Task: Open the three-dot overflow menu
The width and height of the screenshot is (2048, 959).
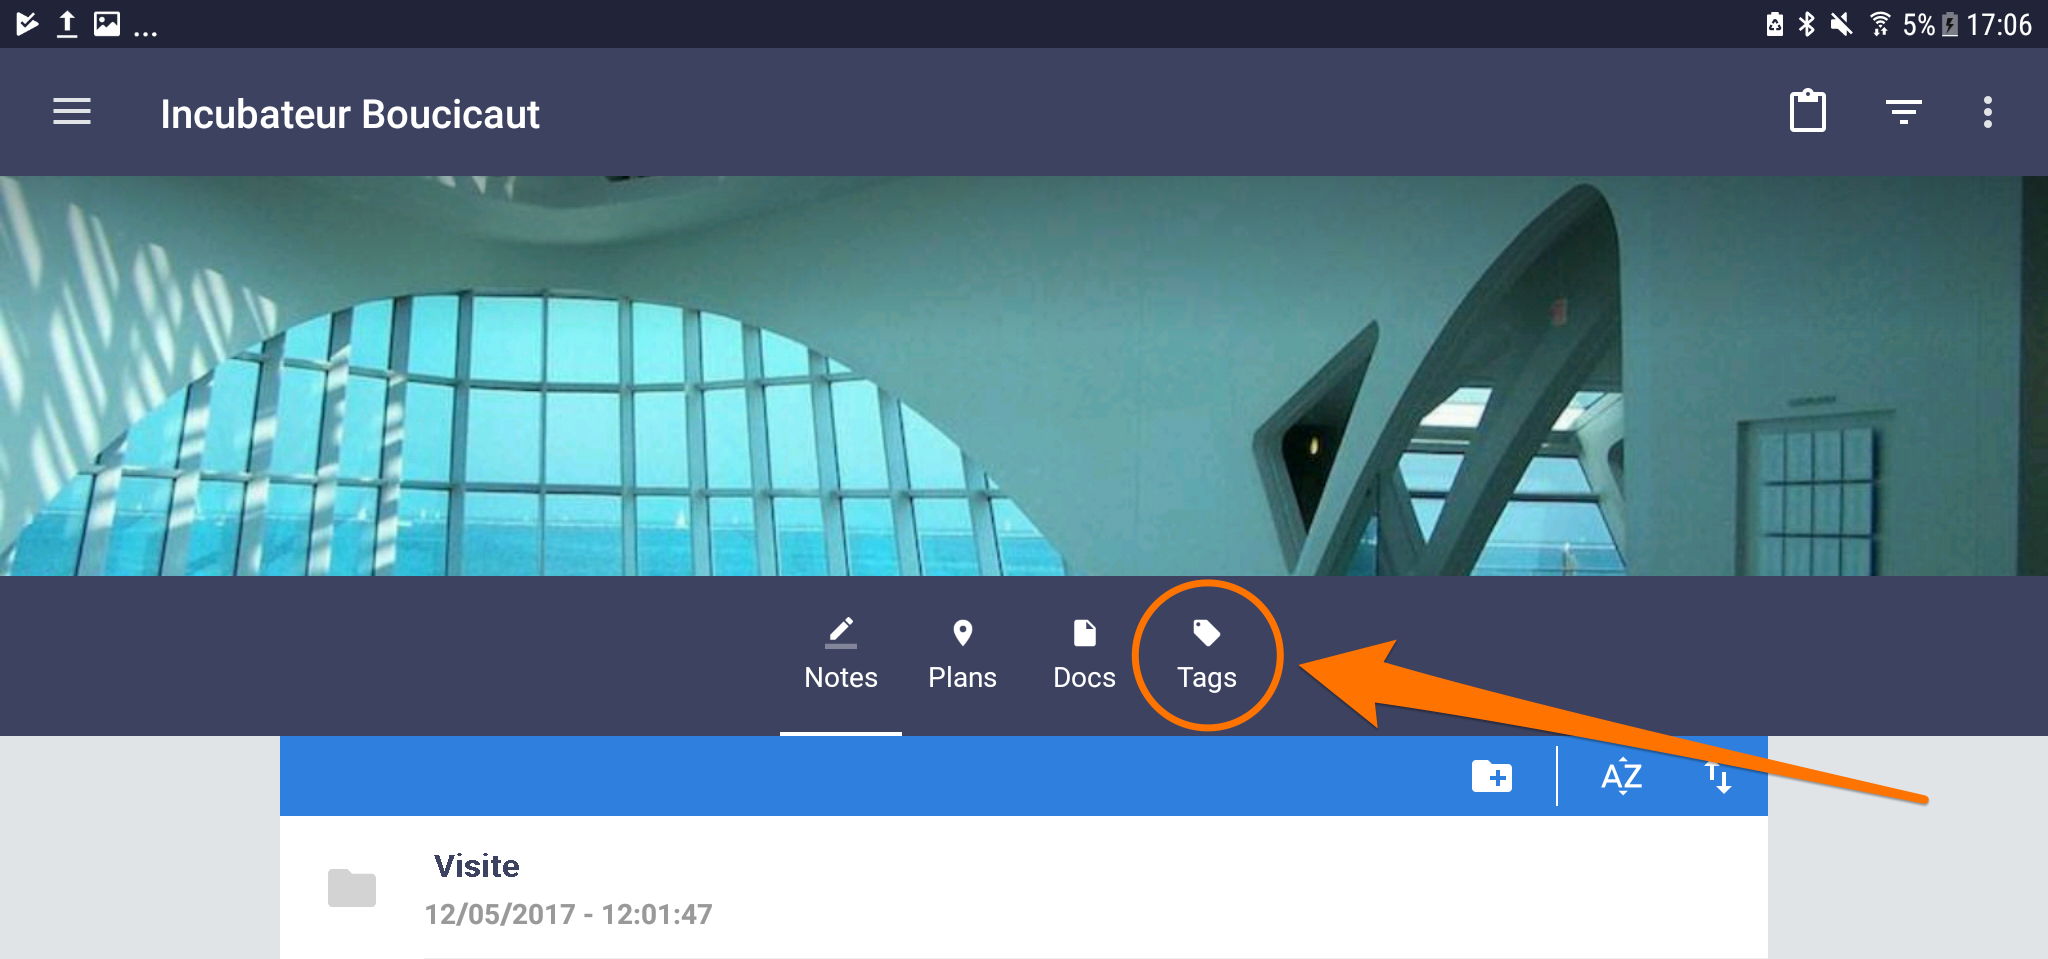Action: (x=1988, y=112)
